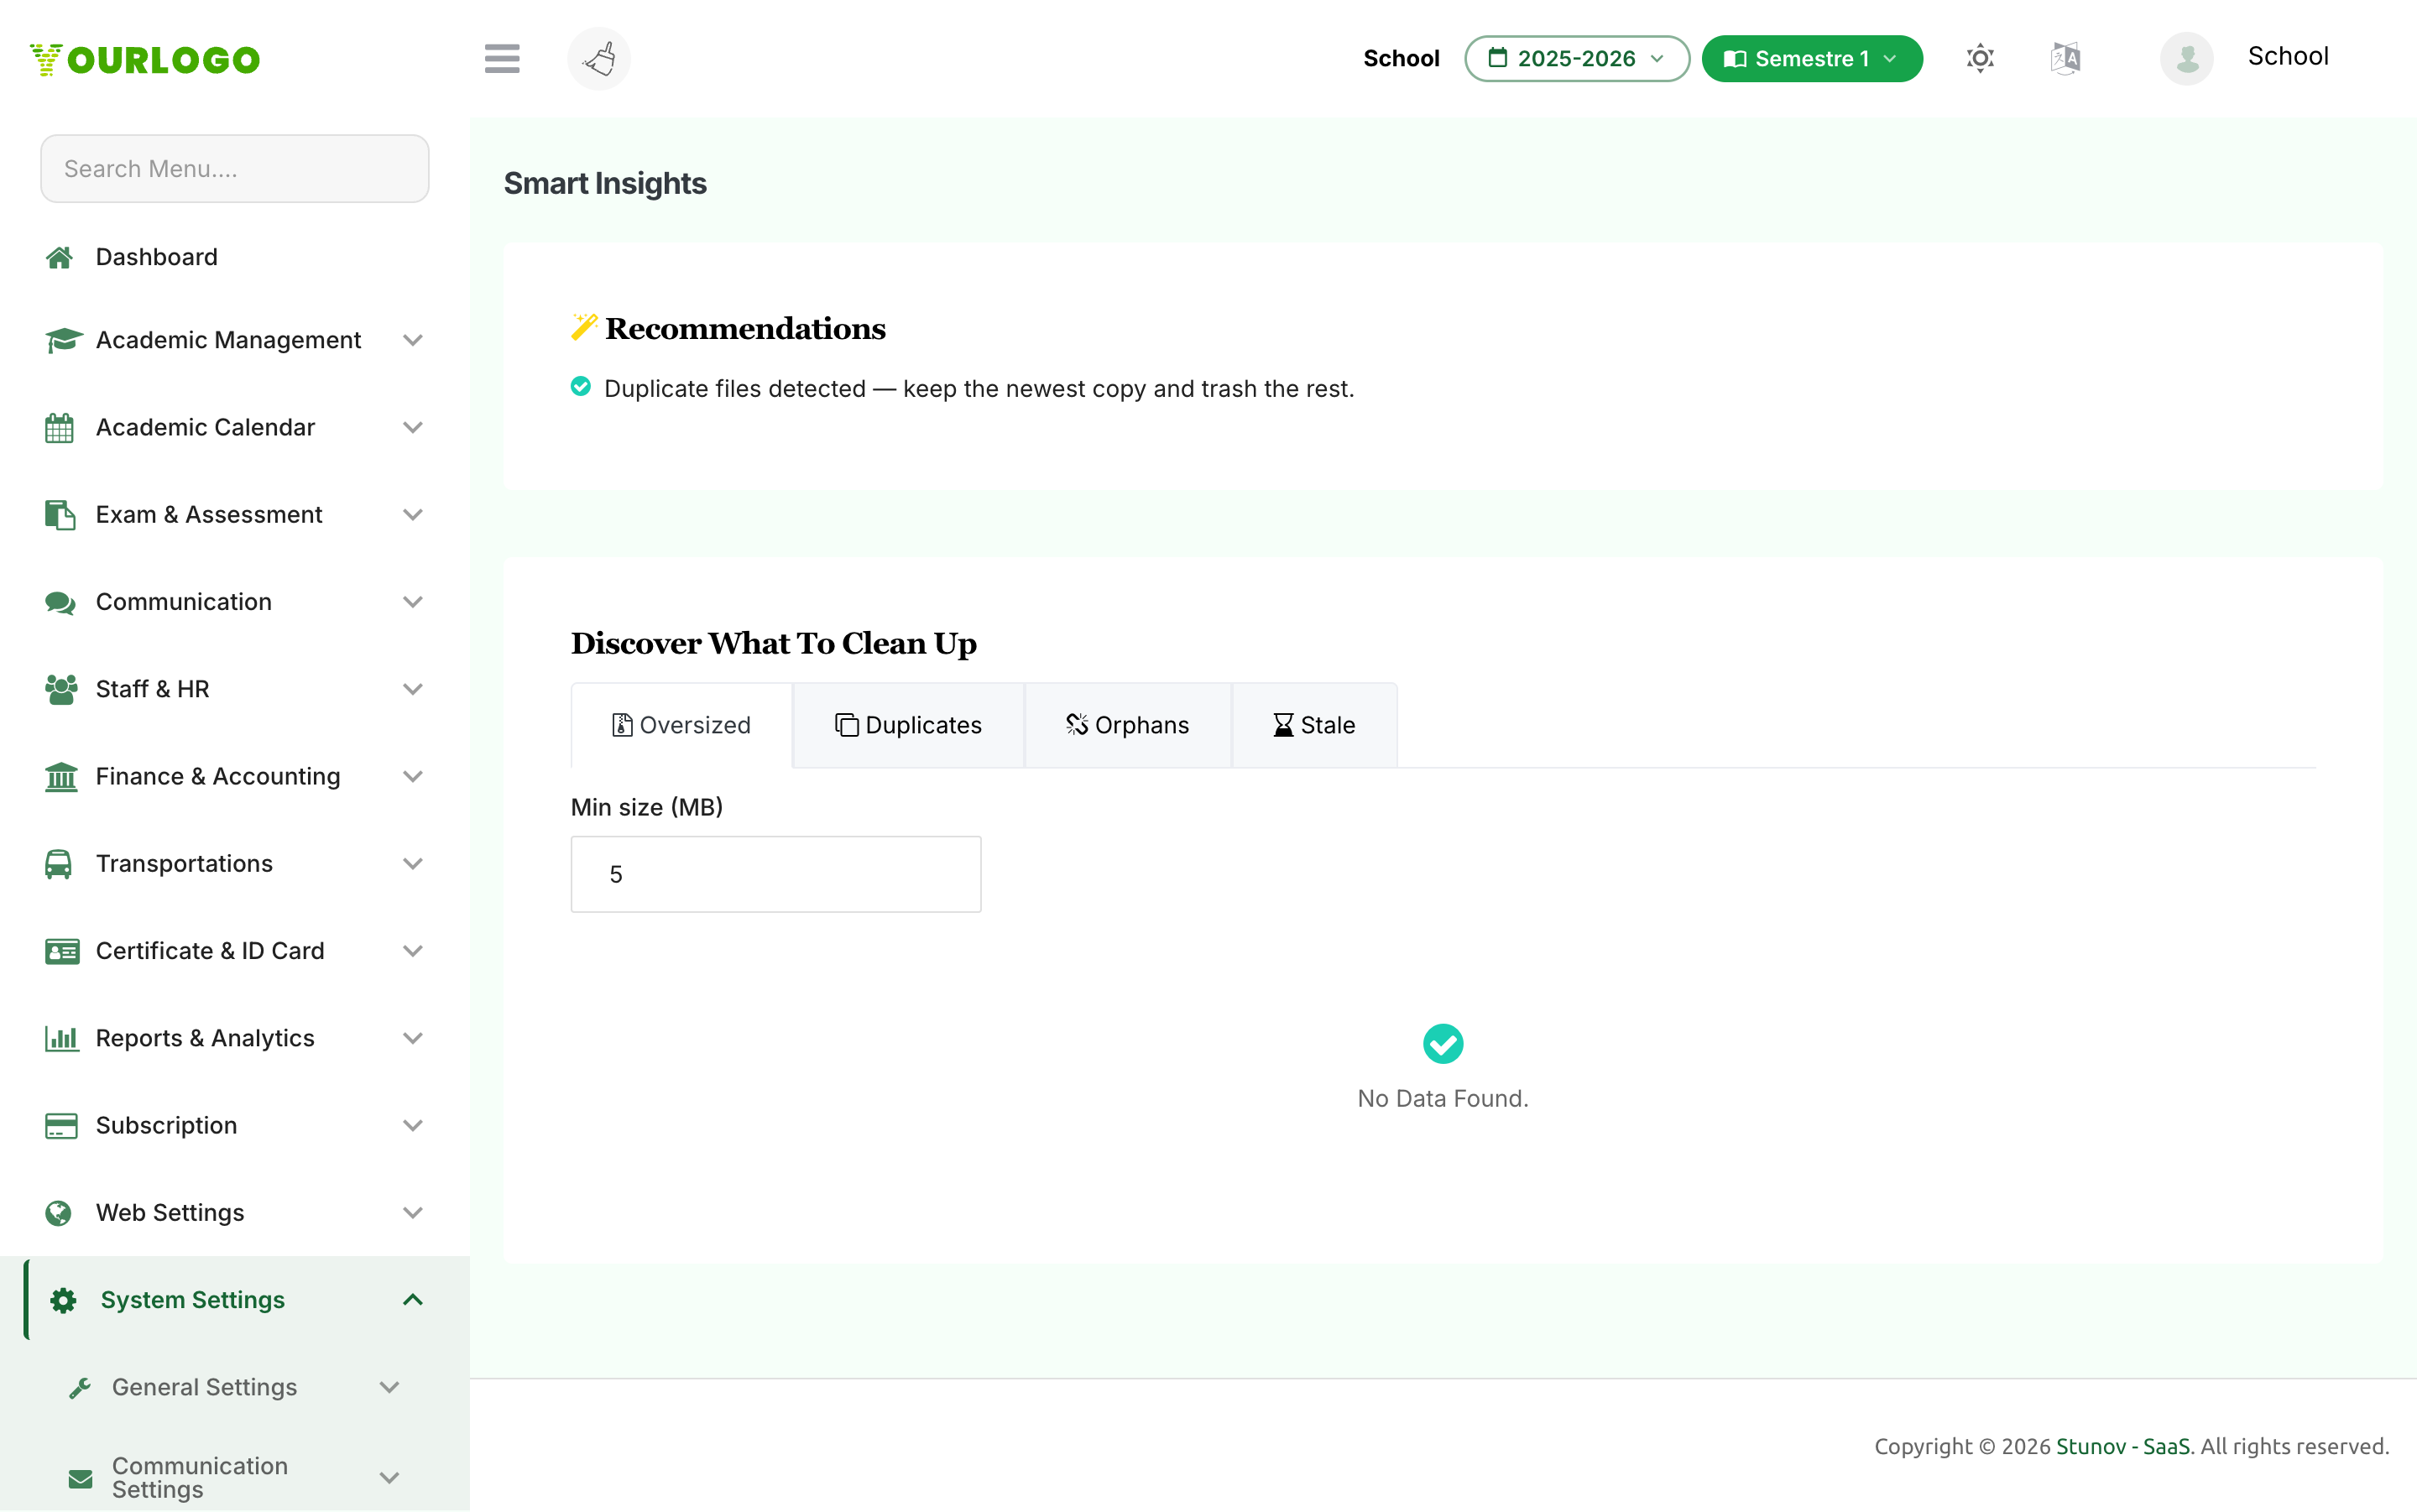Switch to the Duplicates tab
2417x1512 pixels.
point(908,725)
